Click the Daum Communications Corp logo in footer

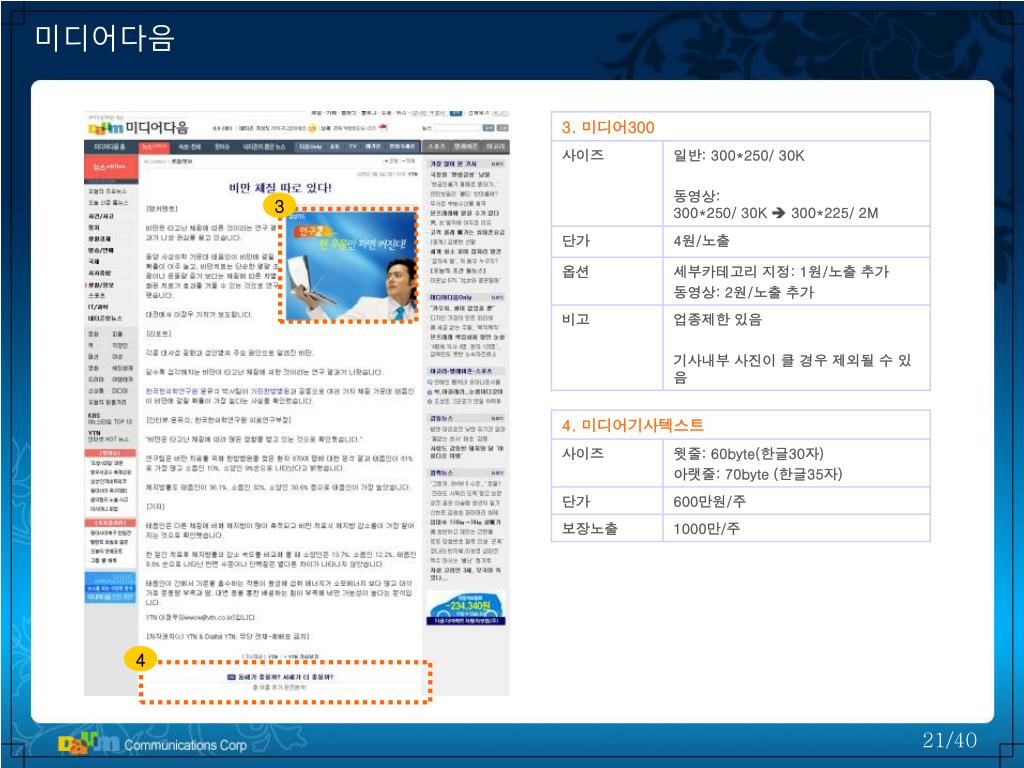tap(153, 744)
